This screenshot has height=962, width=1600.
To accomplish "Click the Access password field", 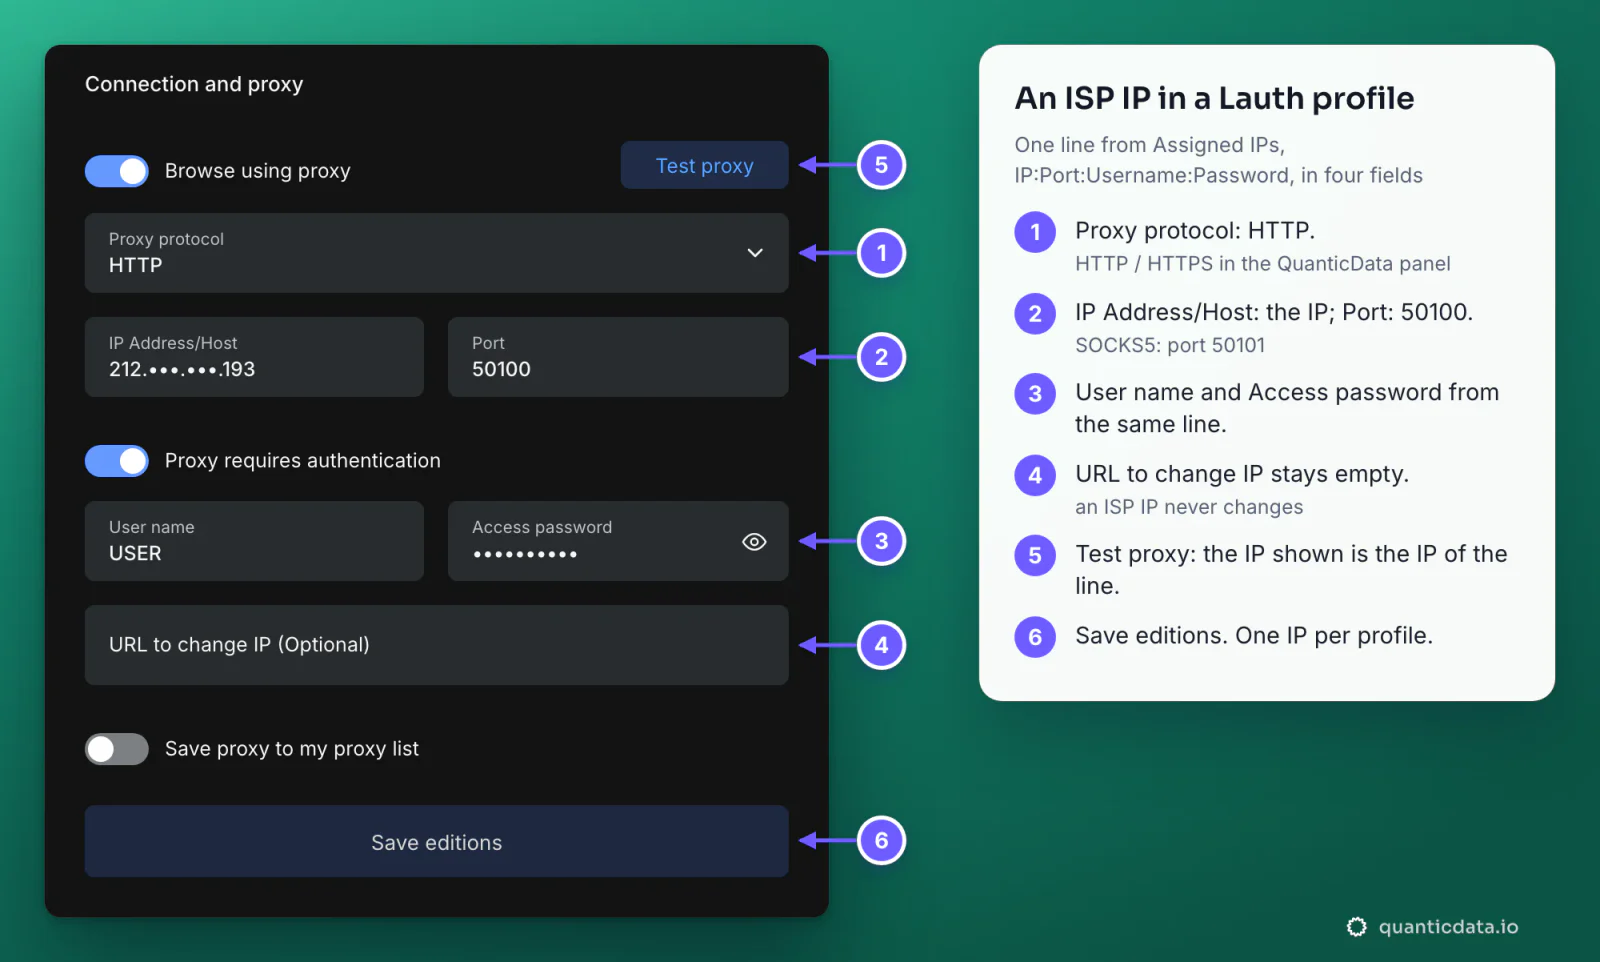I will (x=618, y=541).
